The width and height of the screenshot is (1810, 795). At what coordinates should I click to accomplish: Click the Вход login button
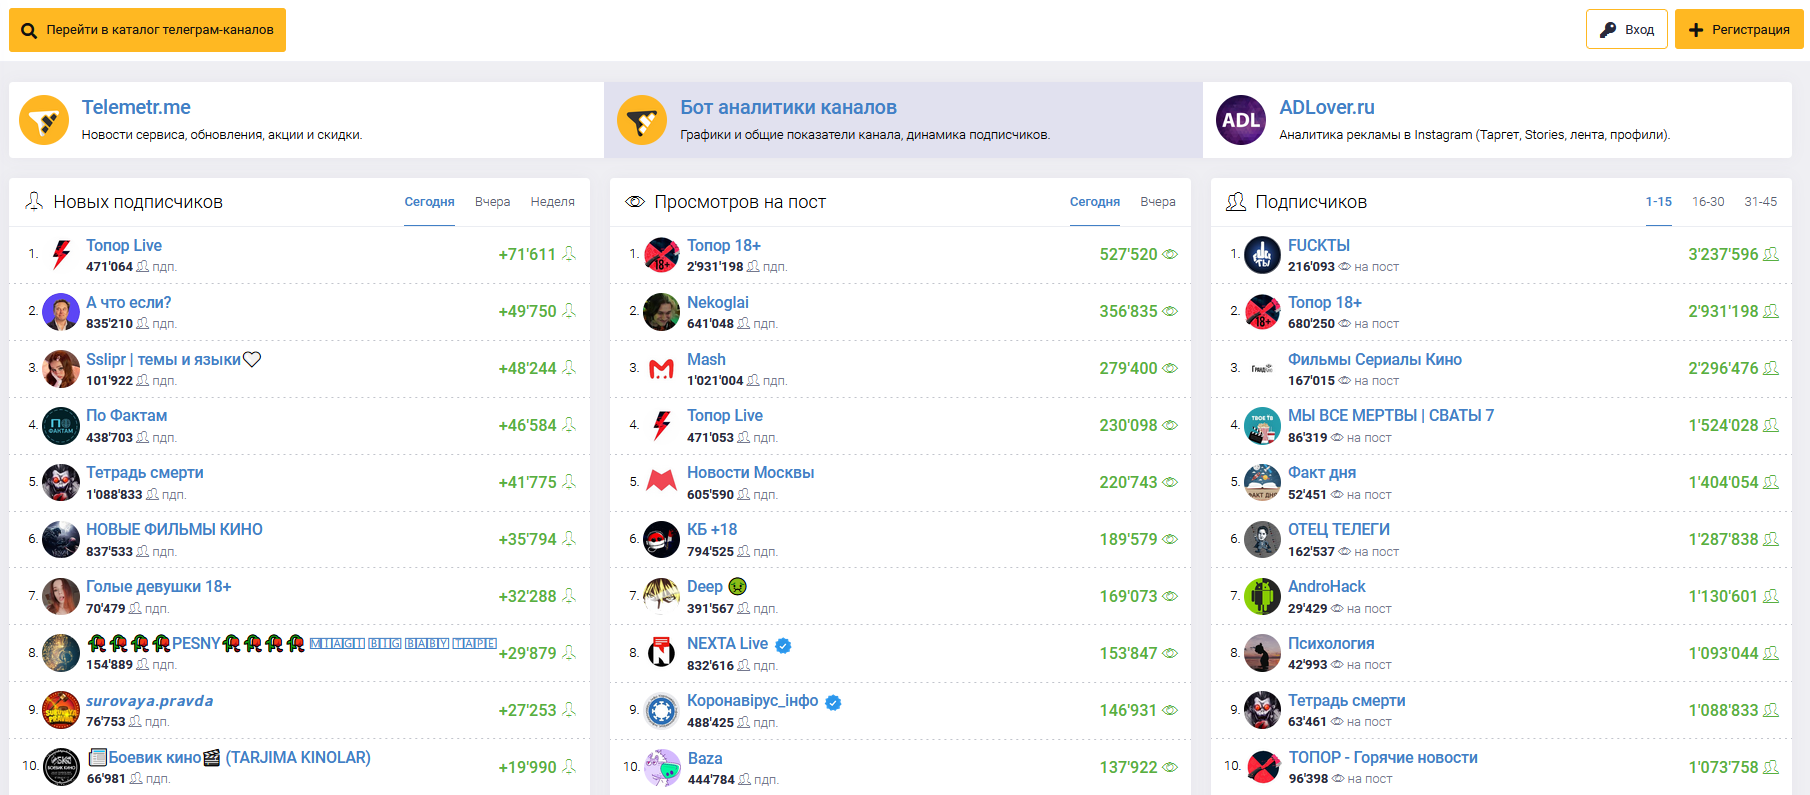[1627, 29]
